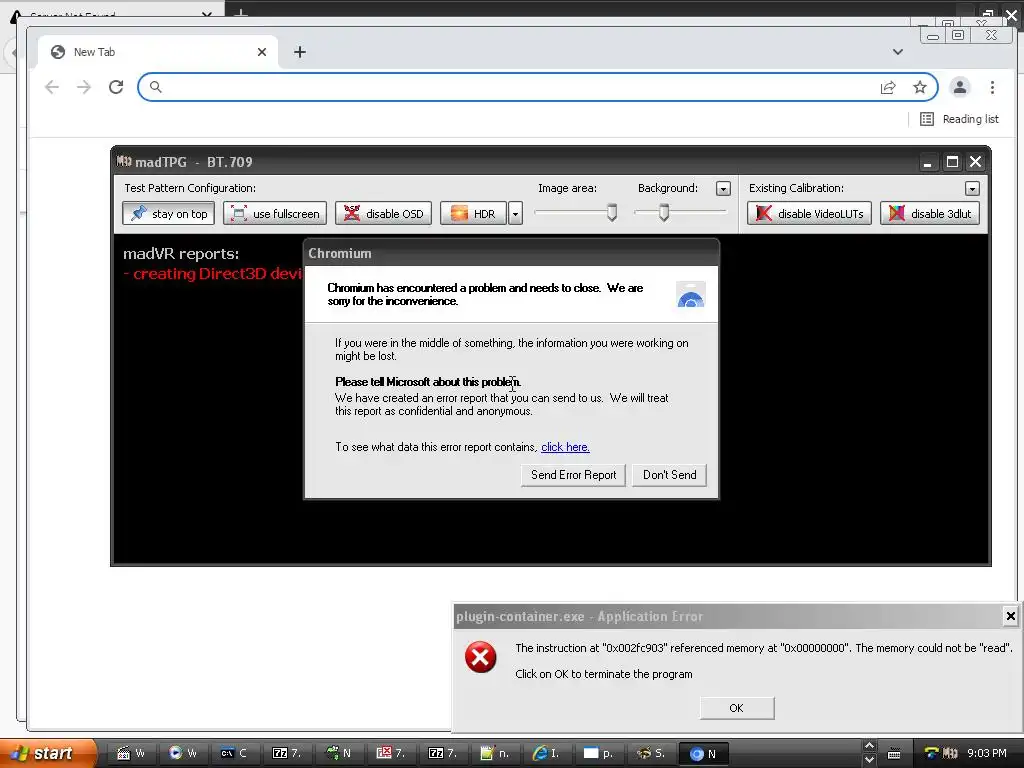Viewport: 1024px width, 768px height.
Task: Open a new browser tab with the plus button
Action: click(x=300, y=52)
